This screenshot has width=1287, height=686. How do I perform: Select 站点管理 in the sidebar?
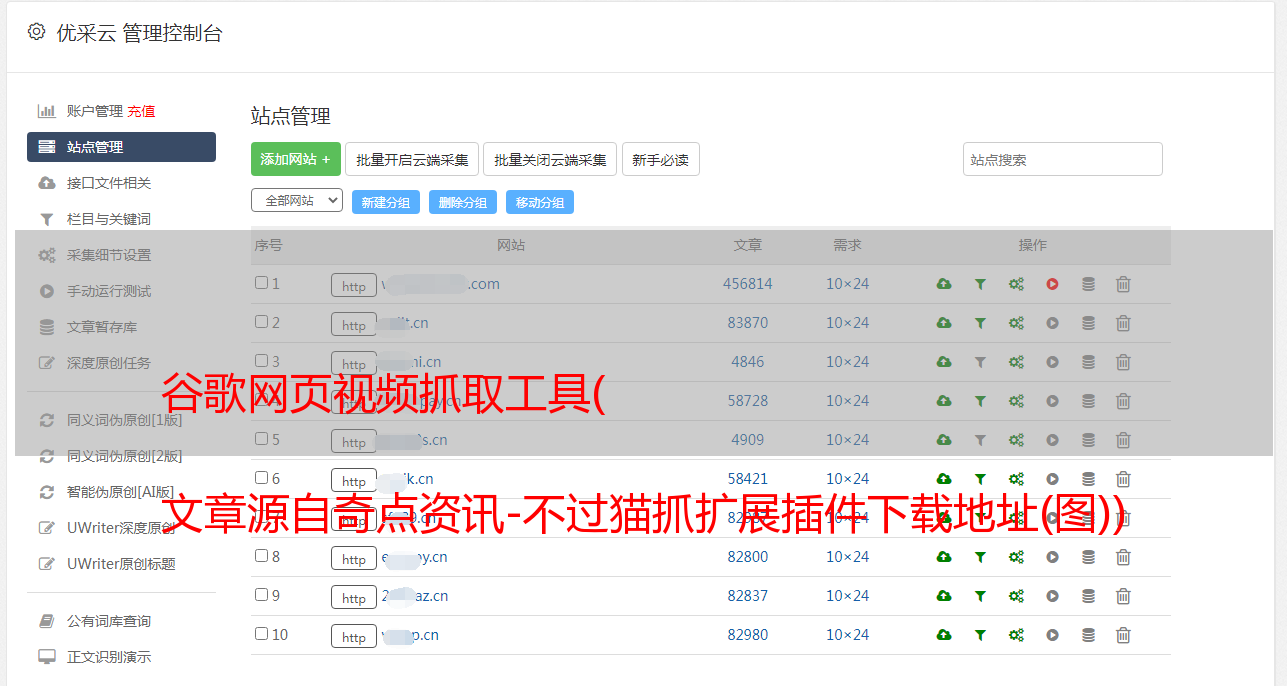(121, 147)
